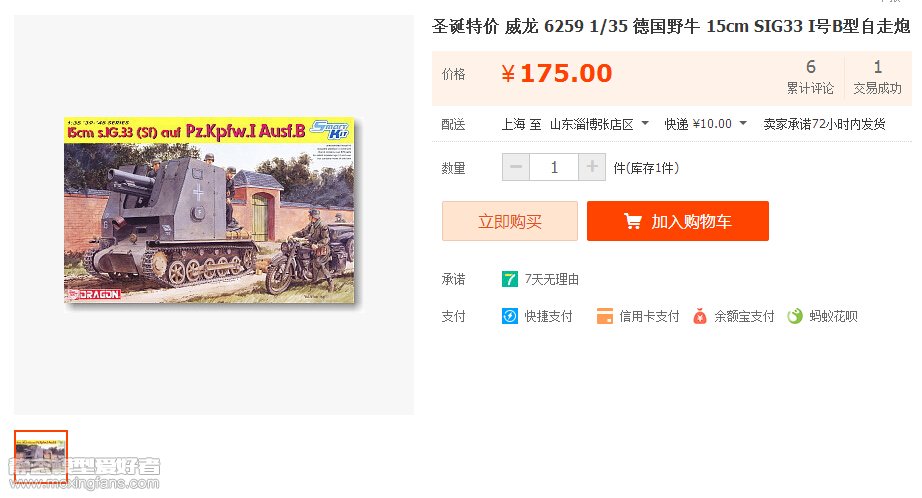Open the 上海 origin location text
Viewport: 922px width, 498px height.
(513, 124)
